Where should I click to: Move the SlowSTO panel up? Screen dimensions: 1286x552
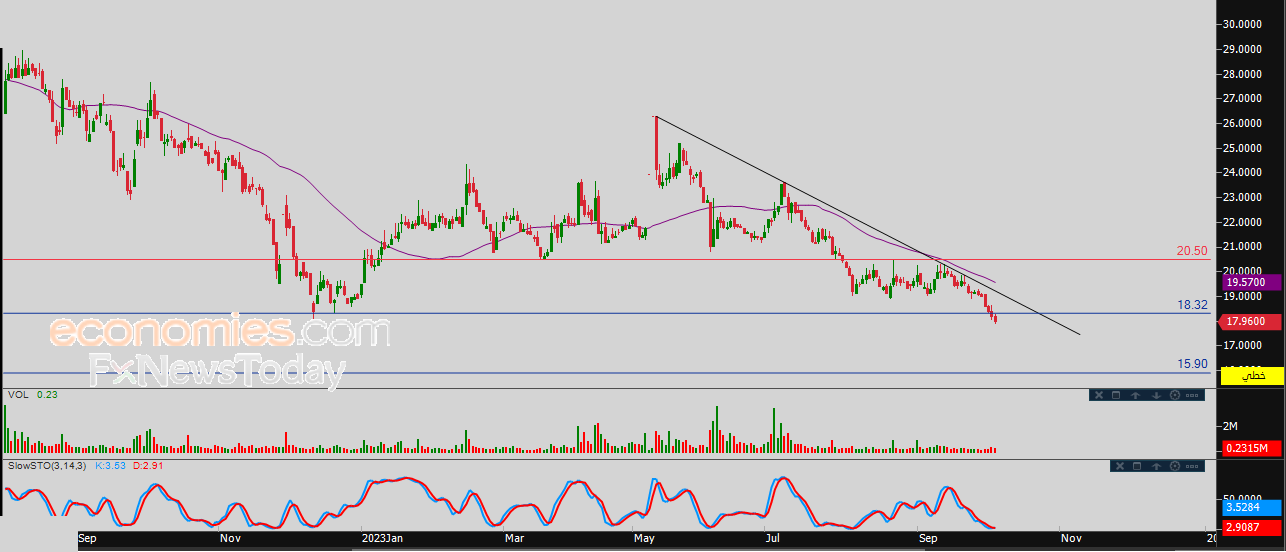(x=1156, y=466)
